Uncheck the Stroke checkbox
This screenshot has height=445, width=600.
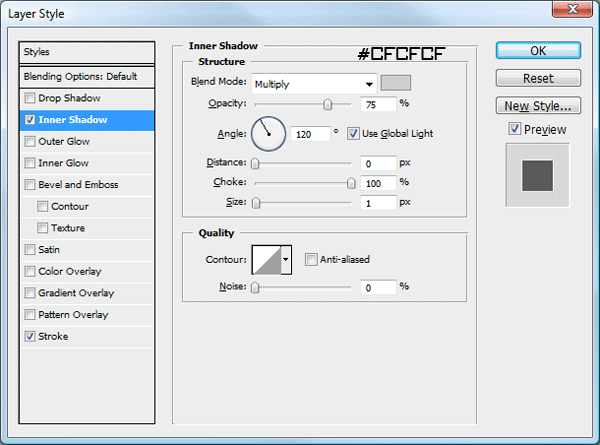(30, 337)
